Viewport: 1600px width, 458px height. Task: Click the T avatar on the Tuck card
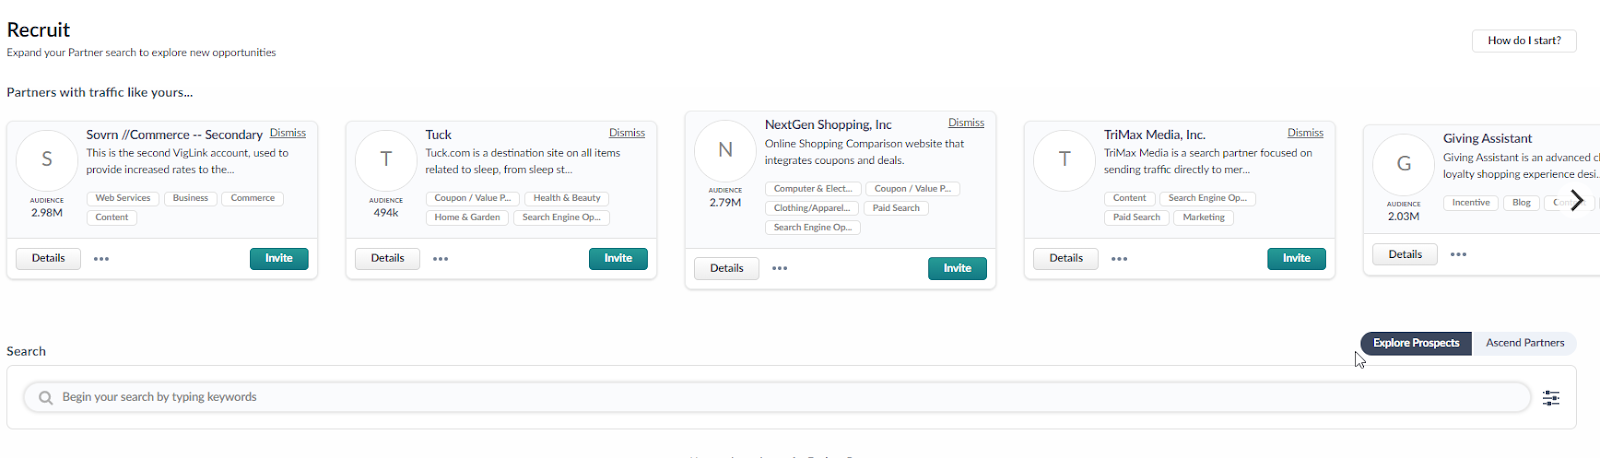[386, 160]
